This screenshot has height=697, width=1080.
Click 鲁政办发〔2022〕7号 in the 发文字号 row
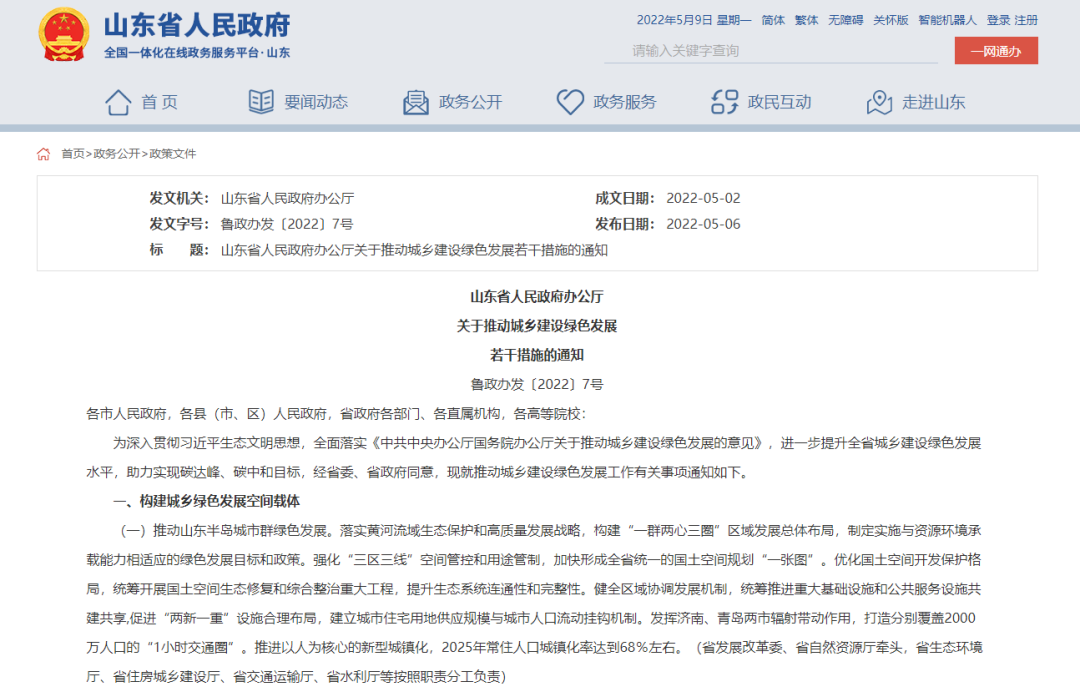pyautogui.click(x=287, y=225)
